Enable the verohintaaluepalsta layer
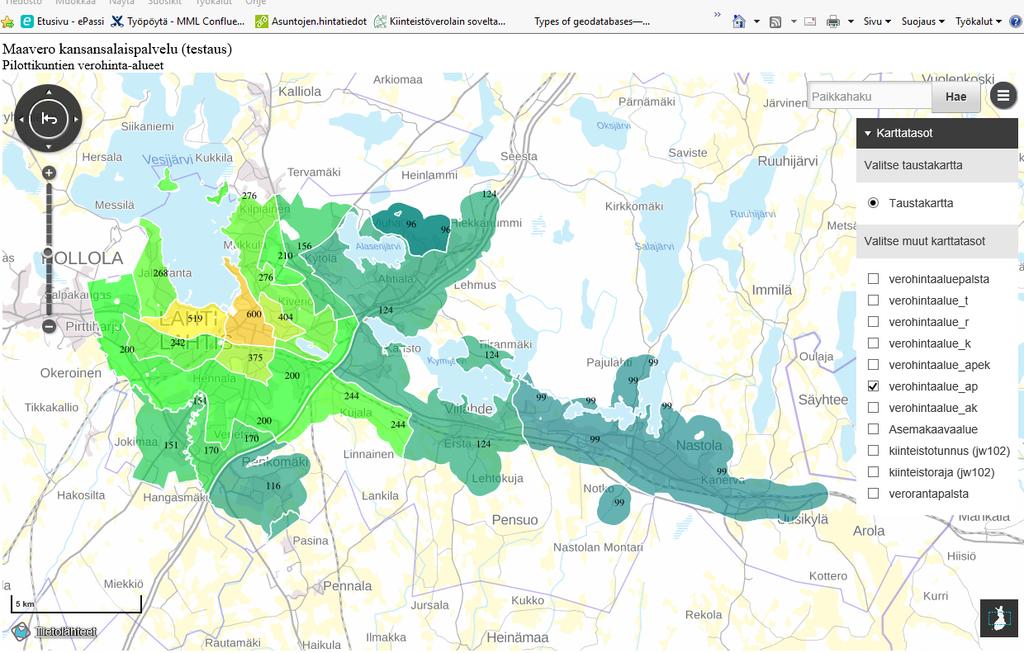 873,279
